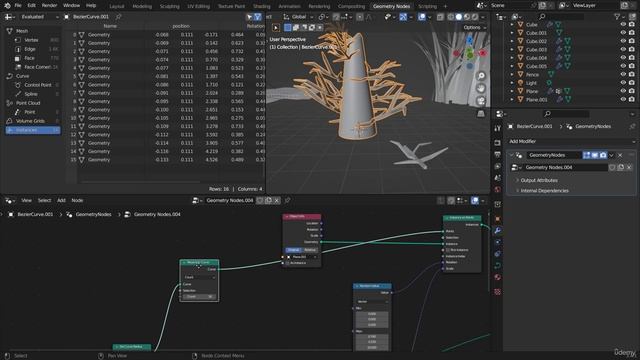
Task: Click the pin icon next to node group name
Action: click(287, 200)
